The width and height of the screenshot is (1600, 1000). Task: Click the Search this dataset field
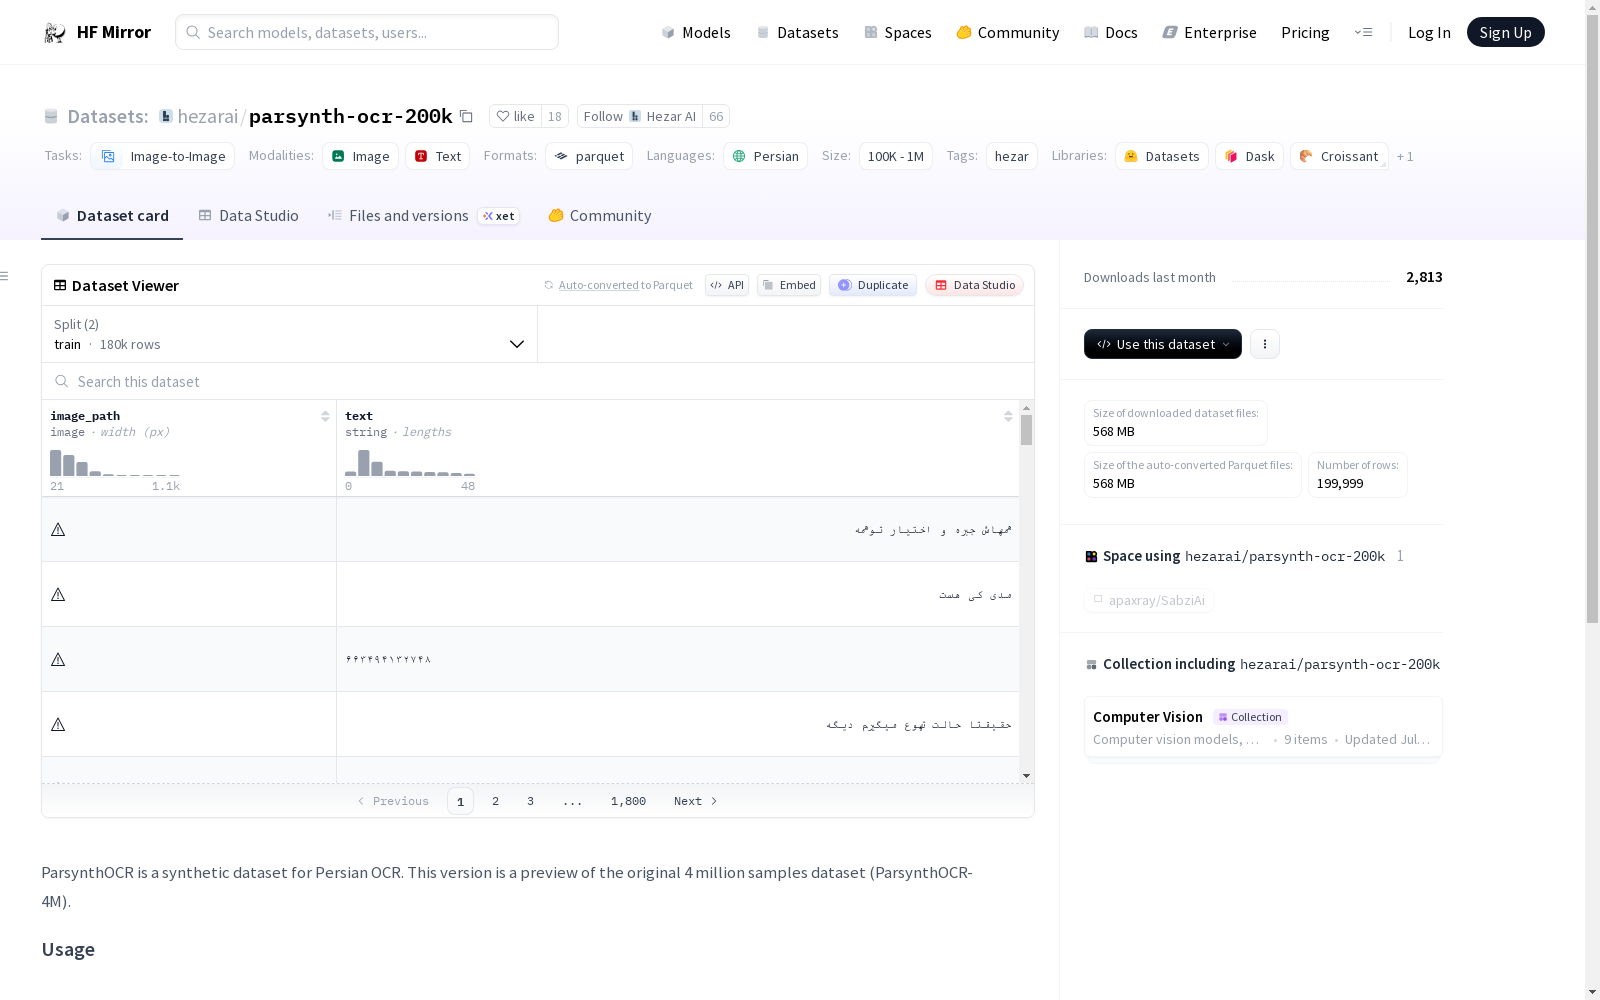click(x=538, y=381)
